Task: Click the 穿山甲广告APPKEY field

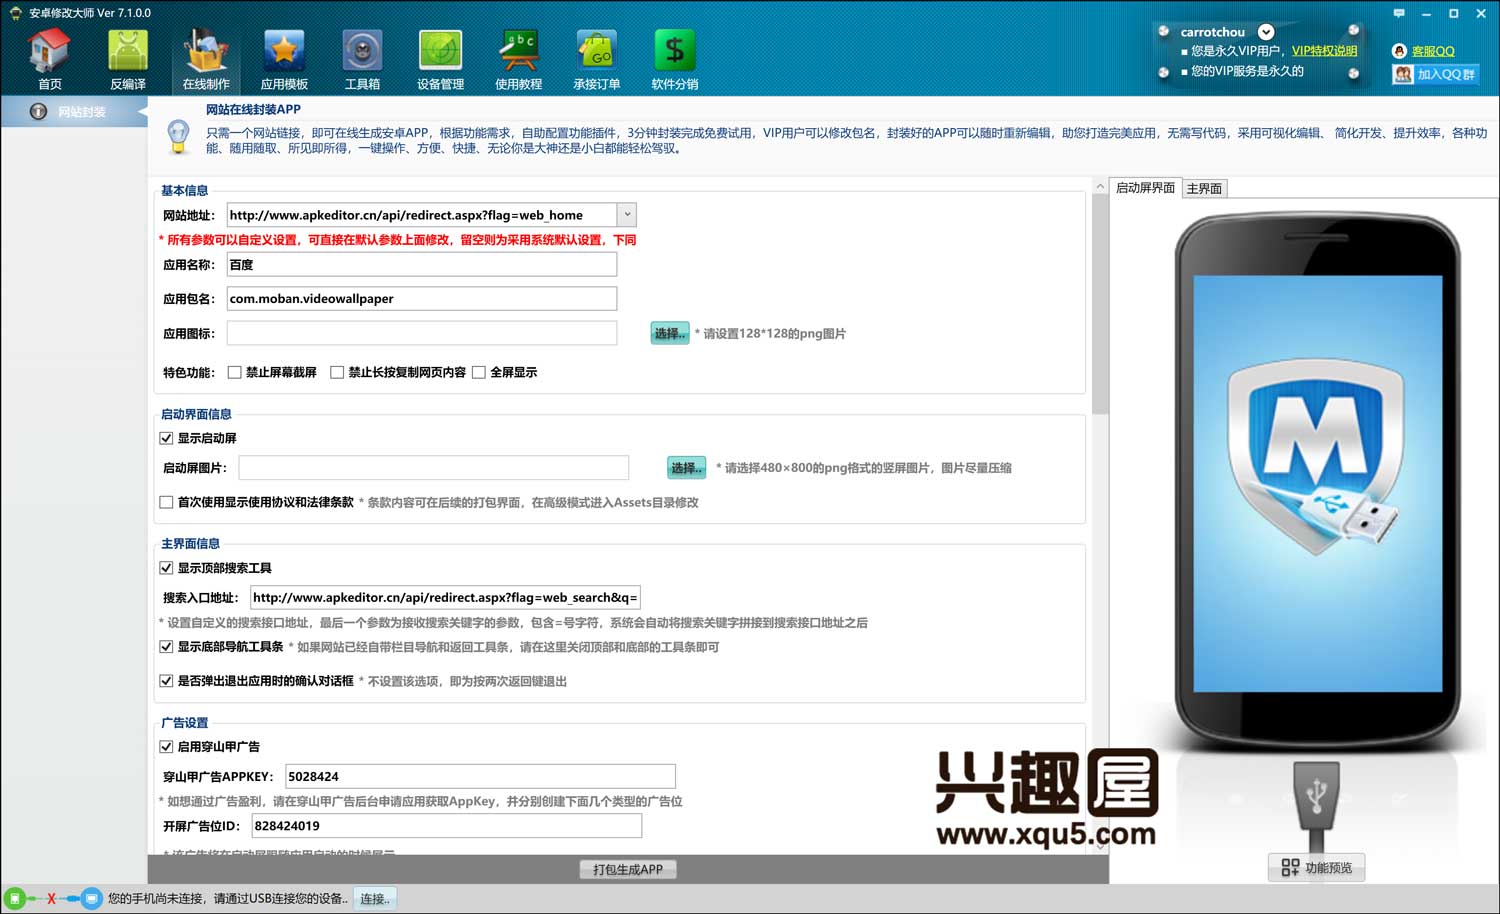Action: click(480, 777)
